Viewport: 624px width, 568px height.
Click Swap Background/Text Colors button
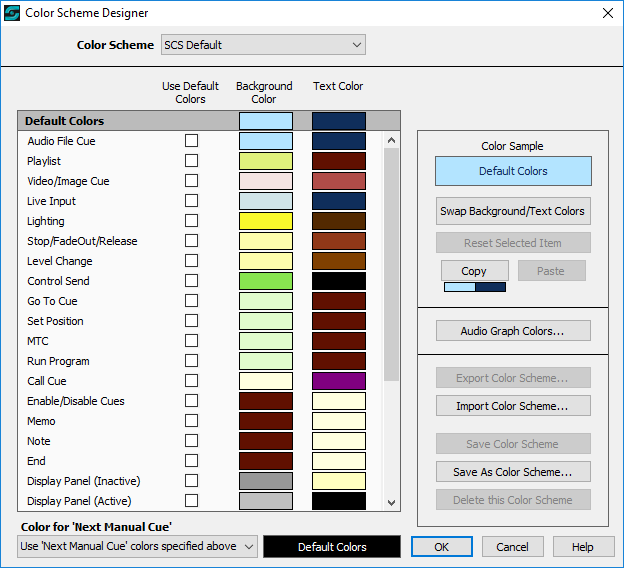(x=513, y=211)
